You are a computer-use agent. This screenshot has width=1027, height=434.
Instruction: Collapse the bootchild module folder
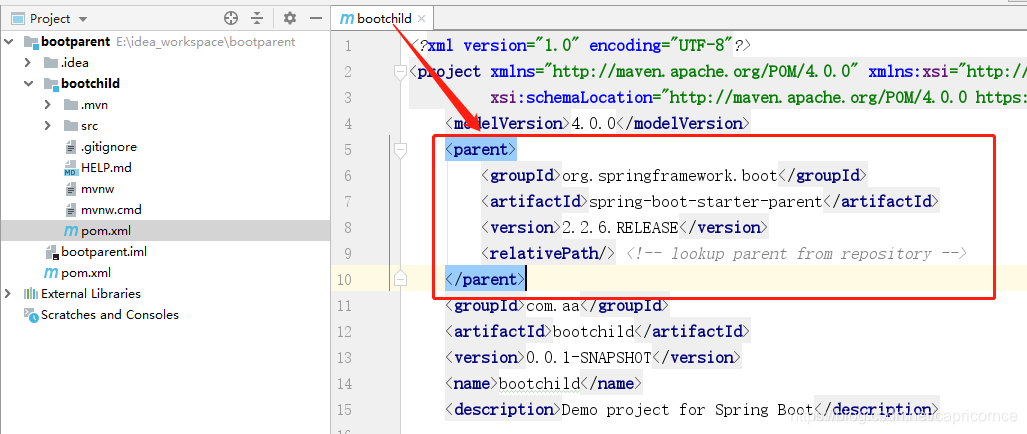(28, 84)
